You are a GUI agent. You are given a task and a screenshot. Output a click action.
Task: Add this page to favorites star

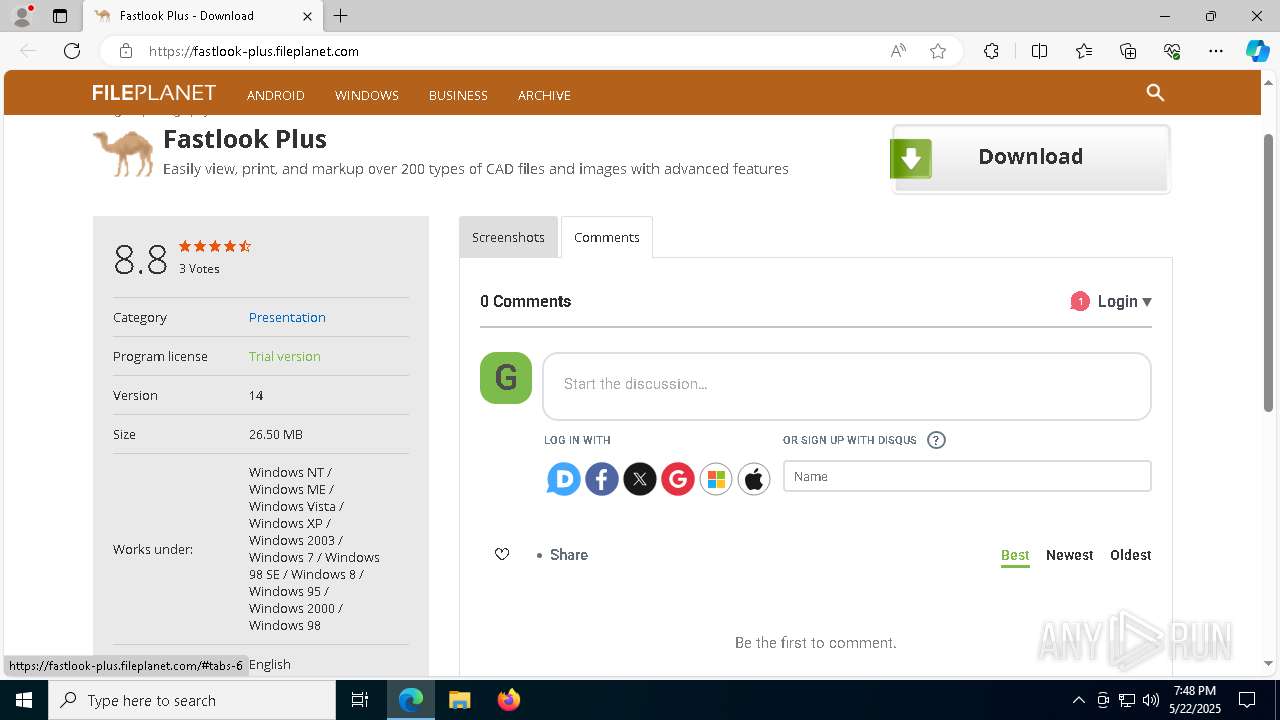point(937,51)
